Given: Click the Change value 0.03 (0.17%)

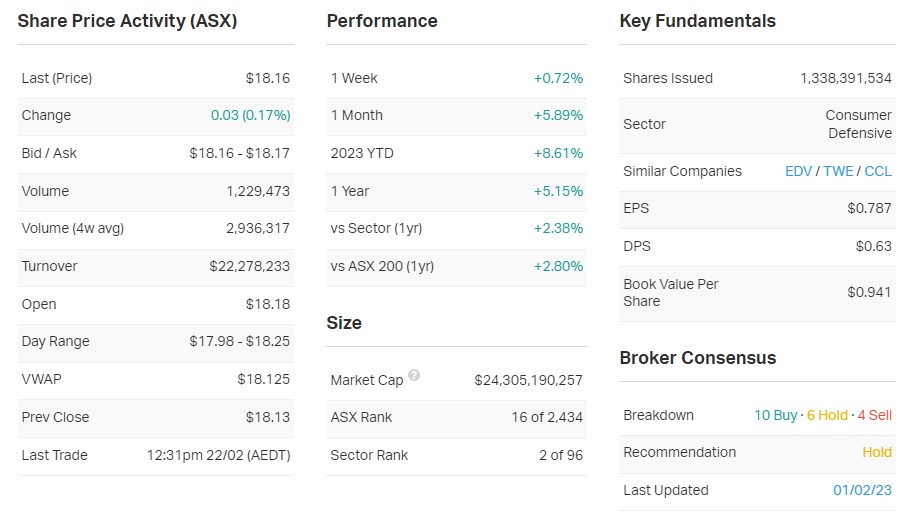Looking at the screenshot, I should (250, 115).
